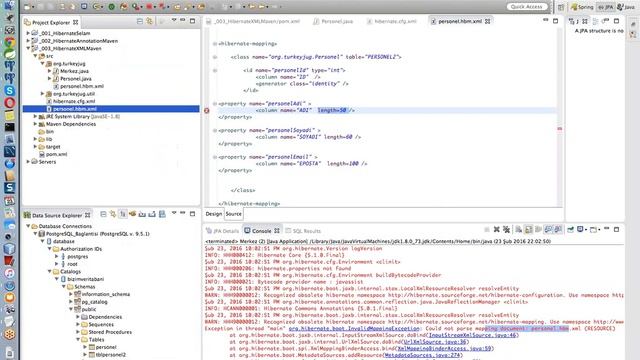Toggle Scroll Lock in Console toolbar
The height and width of the screenshot is (360, 640).
(529, 230)
